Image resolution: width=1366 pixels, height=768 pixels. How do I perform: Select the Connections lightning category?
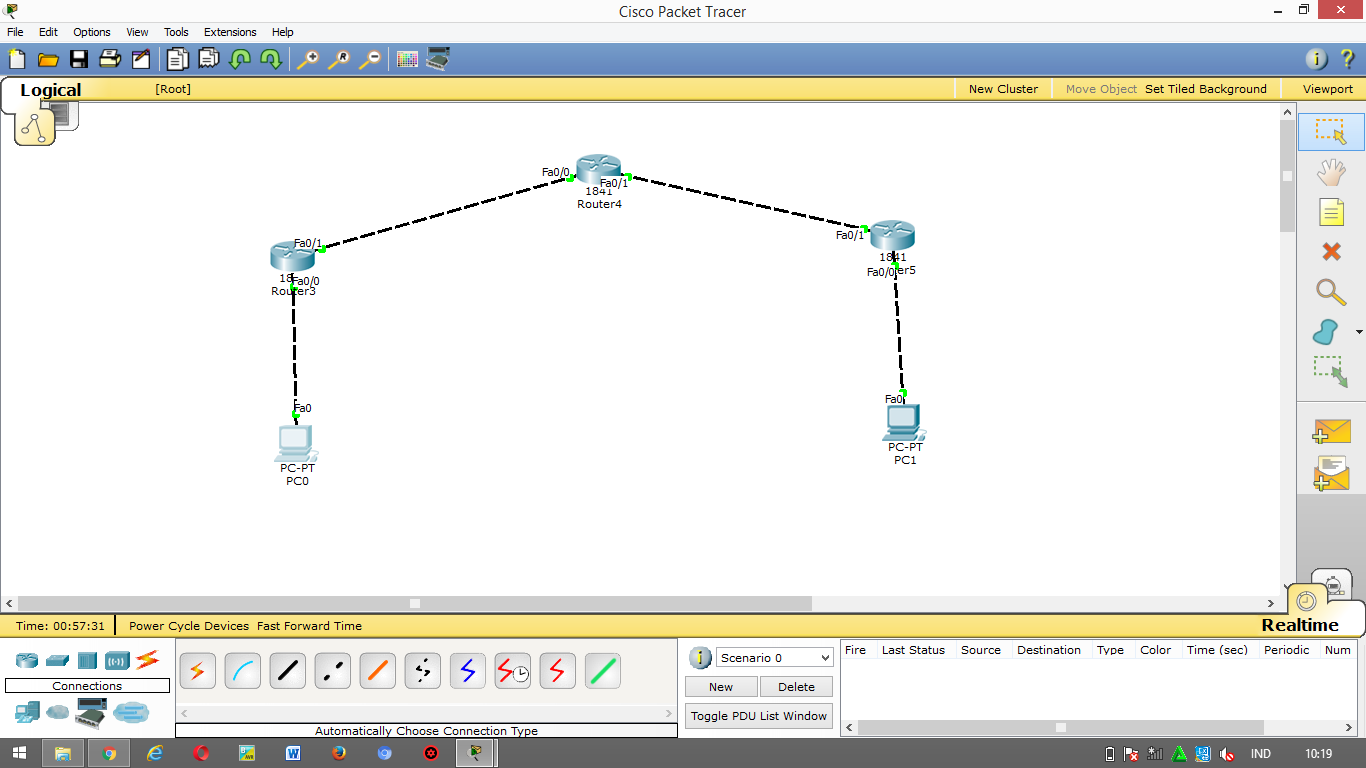click(148, 660)
